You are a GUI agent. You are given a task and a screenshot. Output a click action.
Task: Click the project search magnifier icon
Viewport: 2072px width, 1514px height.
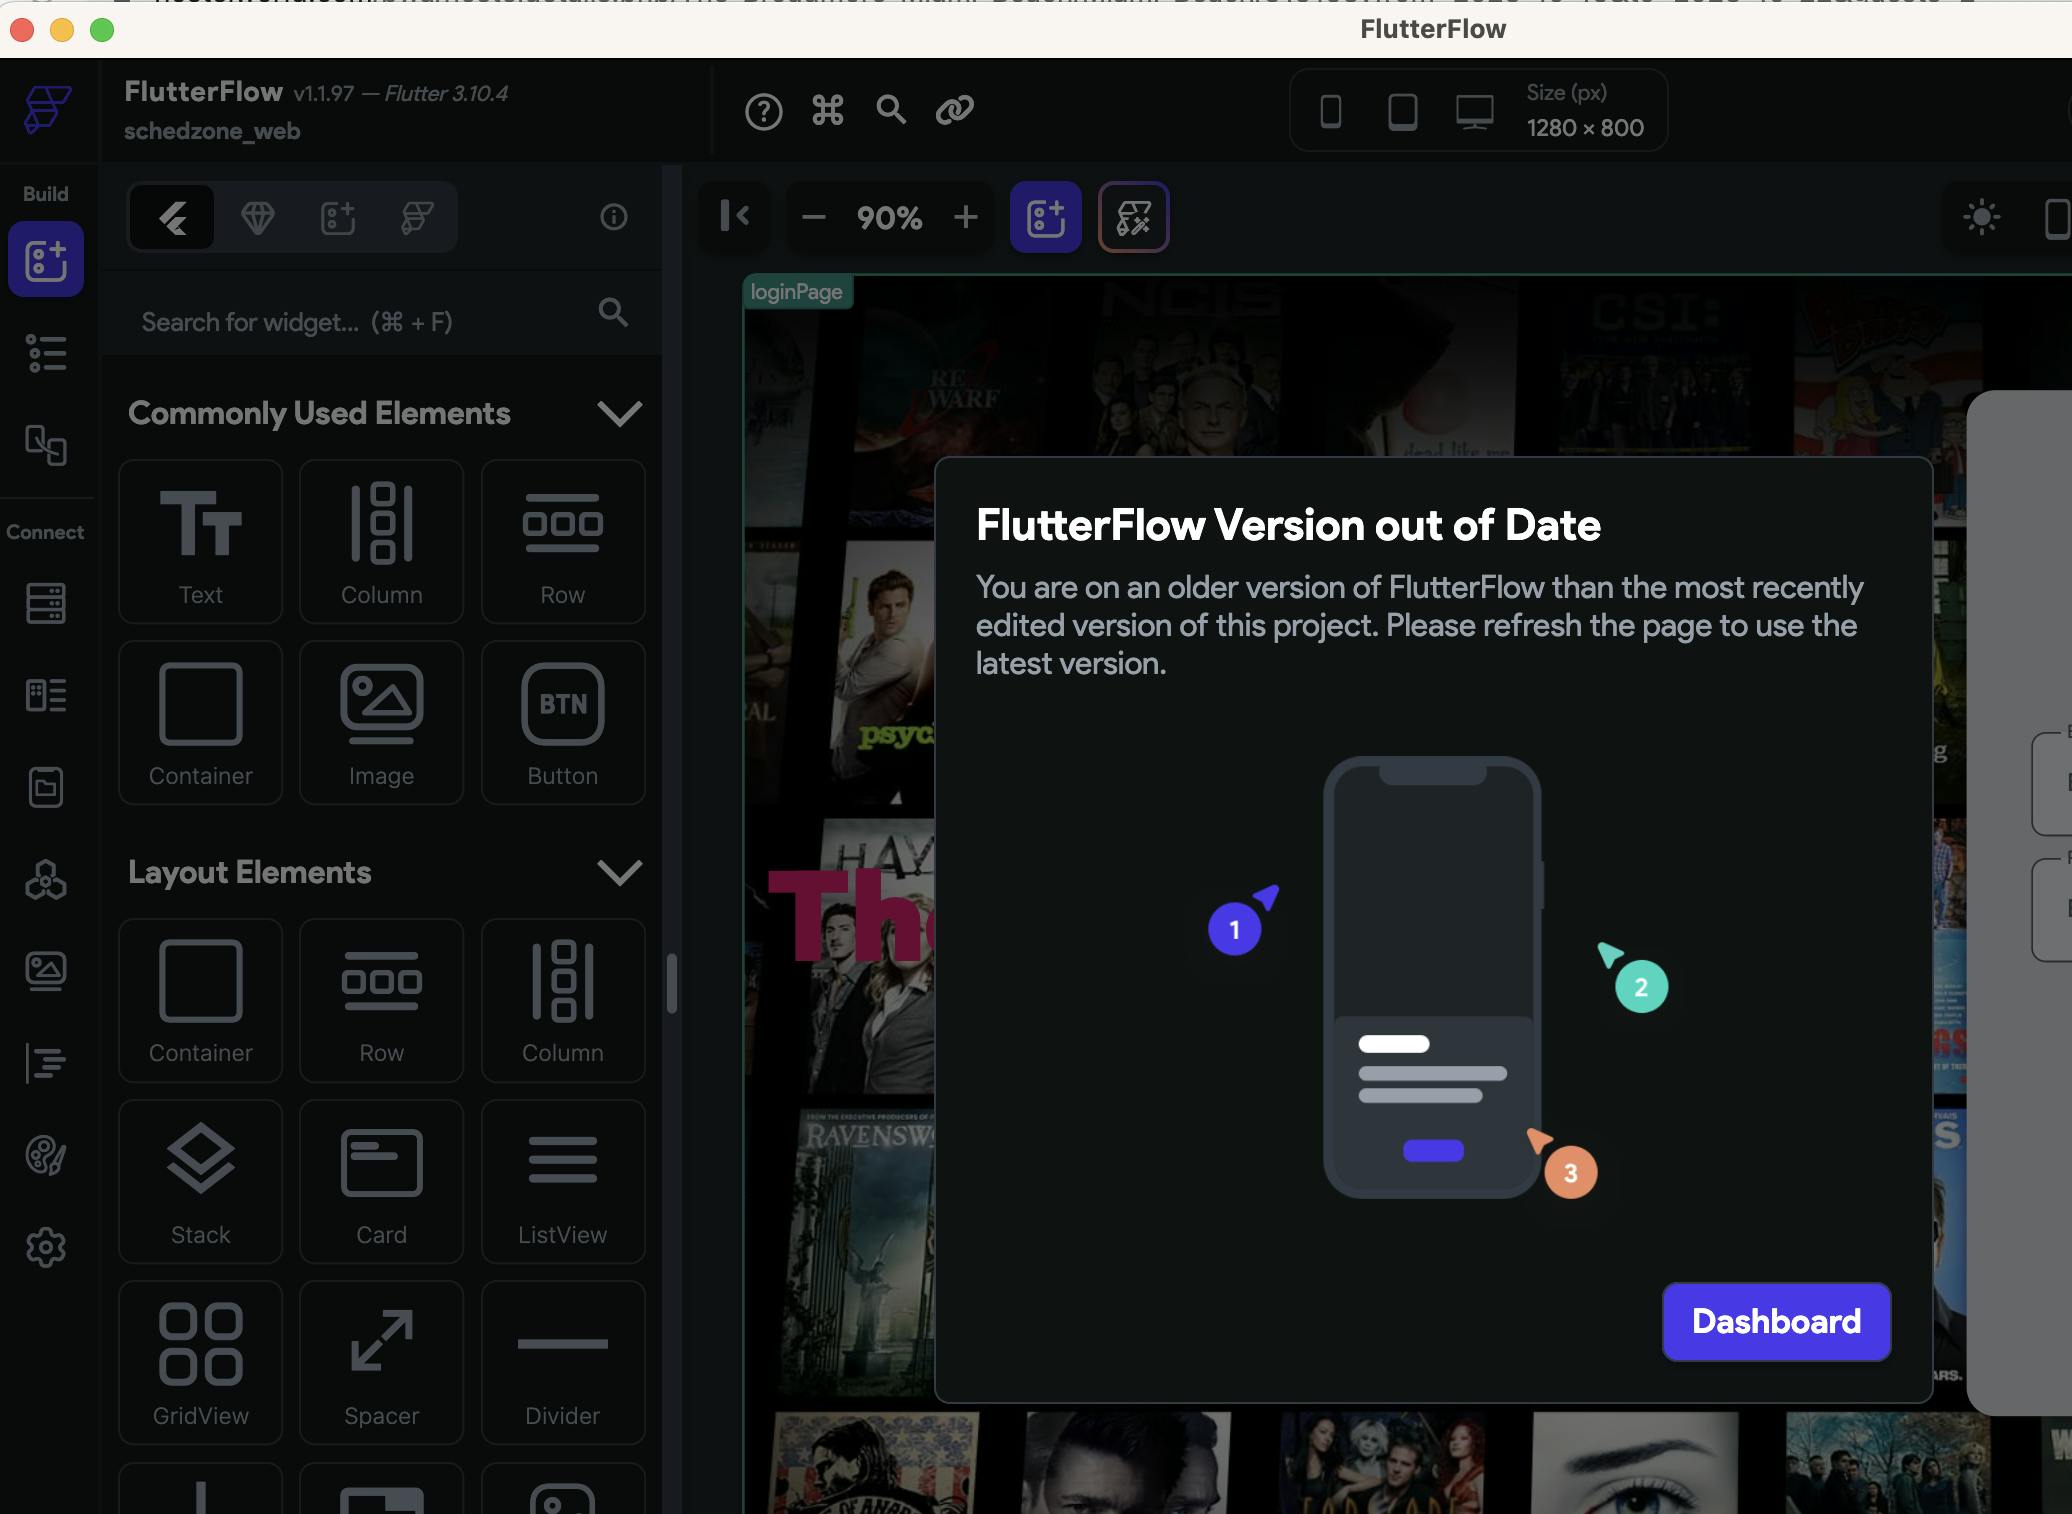coord(891,110)
